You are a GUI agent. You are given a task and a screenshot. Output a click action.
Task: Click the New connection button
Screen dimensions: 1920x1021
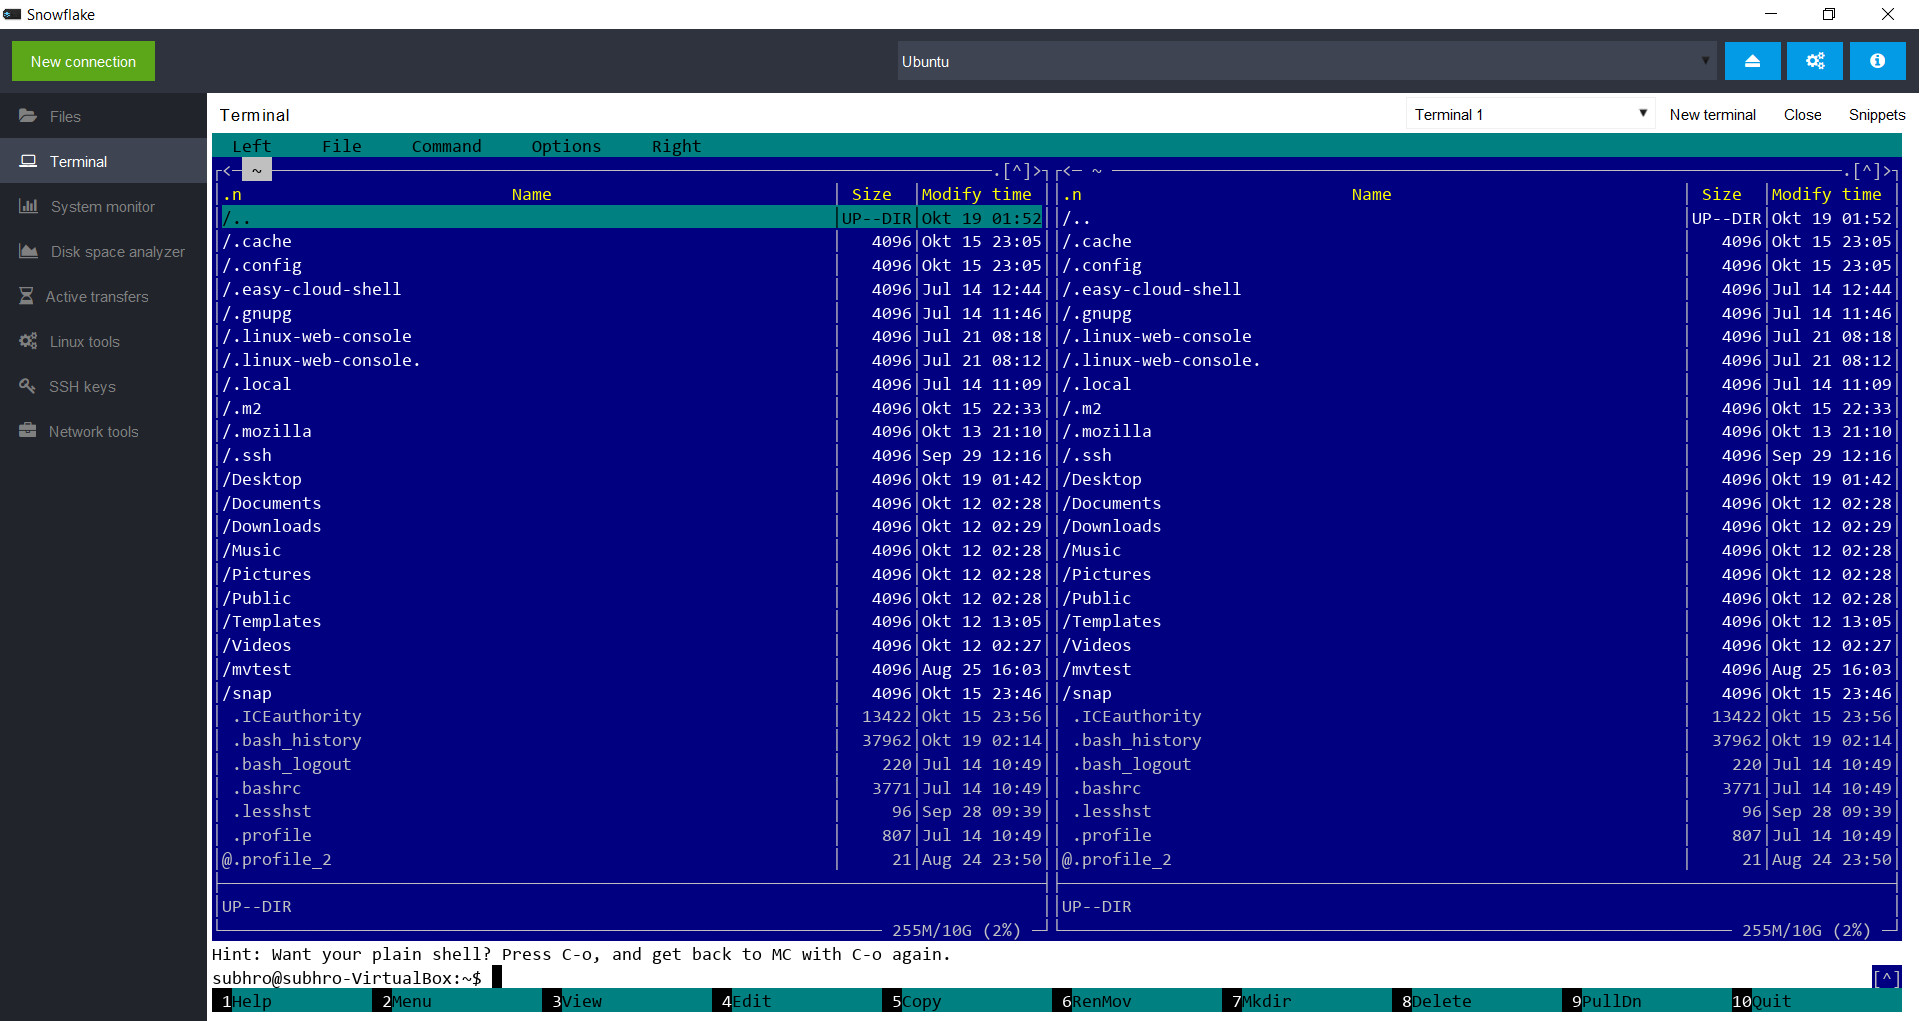(83, 61)
